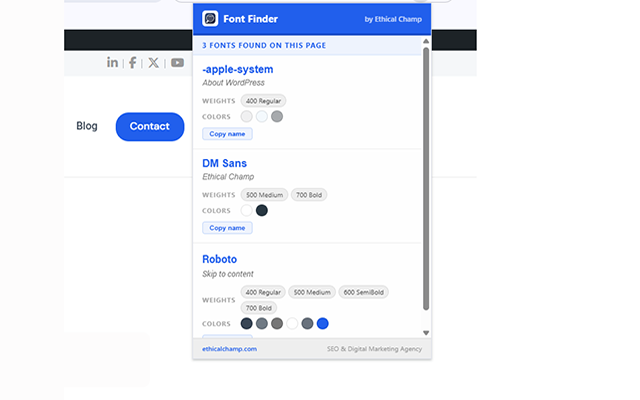The image size is (640, 400).
Task: Click the Font Finder logo icon
Action: point(210,19)
